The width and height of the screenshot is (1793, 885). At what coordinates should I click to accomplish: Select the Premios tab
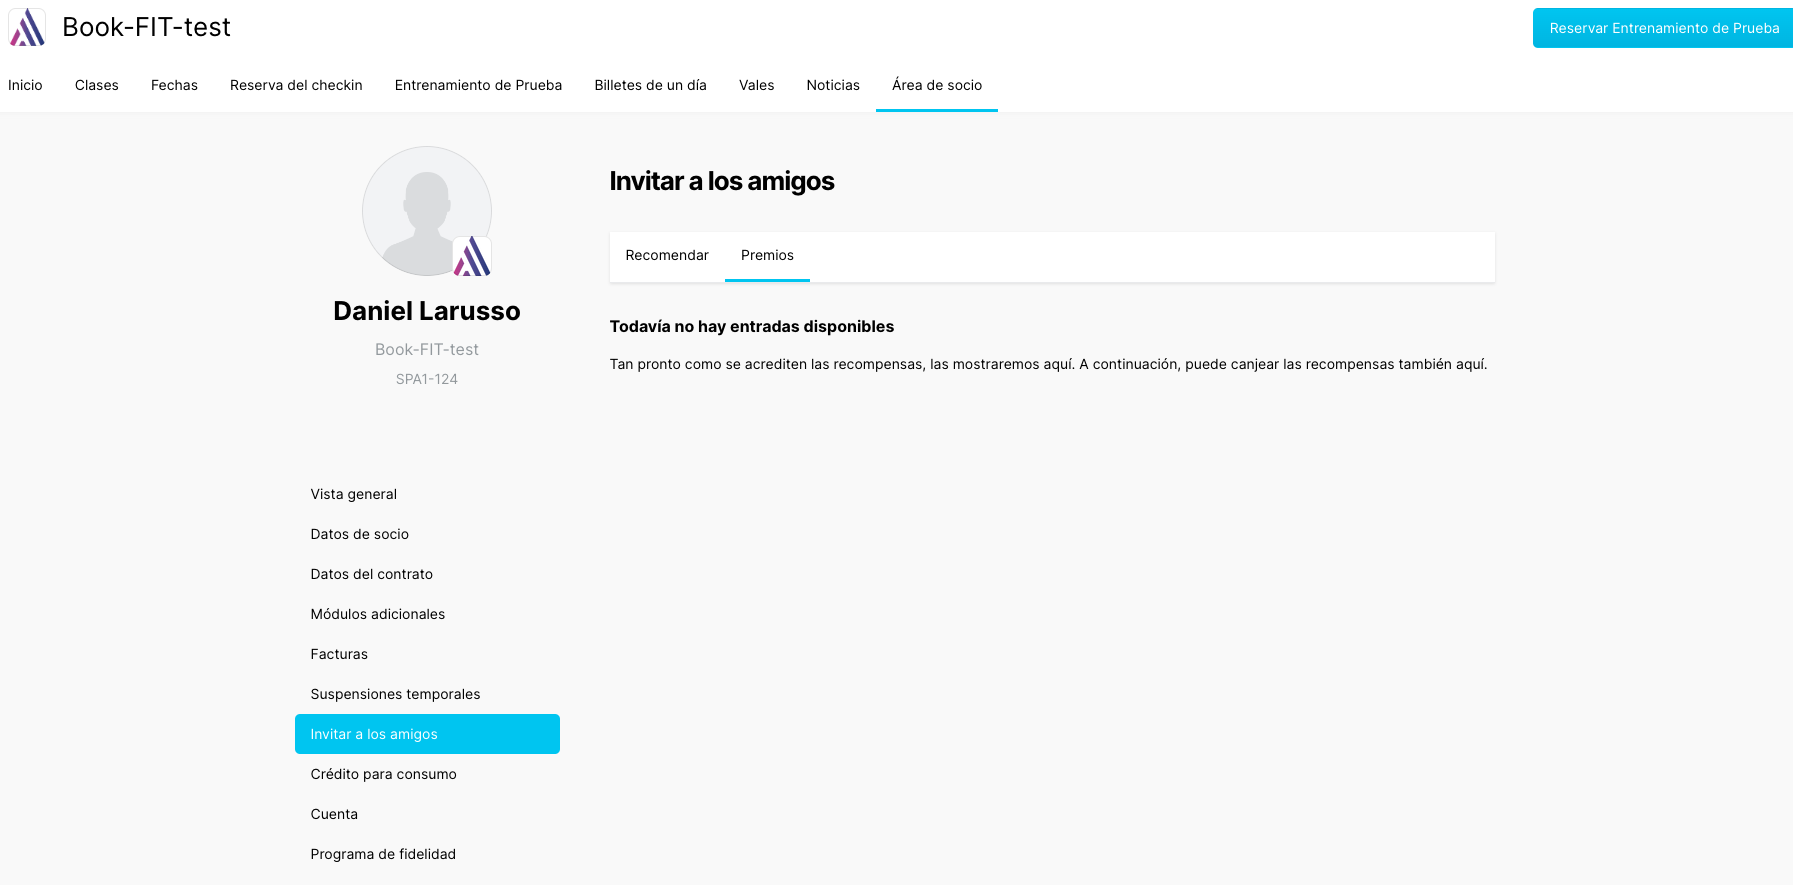(767, 256)
